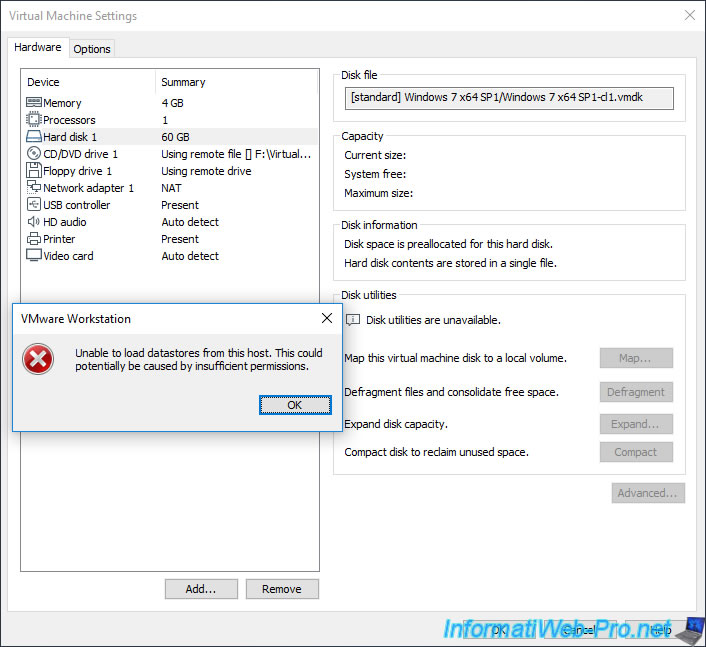Click the Disk utilities info icon
The height and width of the screenshot is (647, 706).
click(353, 320)
